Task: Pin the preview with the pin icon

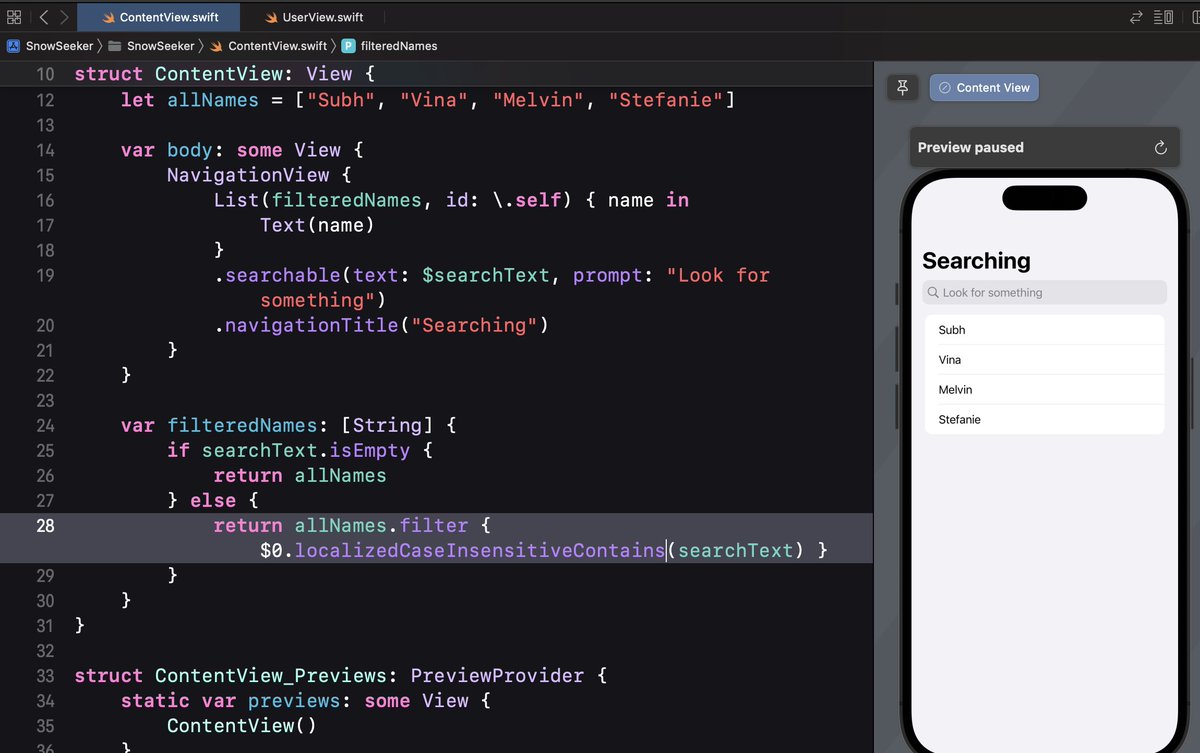Action: click(x=902, y=88)
